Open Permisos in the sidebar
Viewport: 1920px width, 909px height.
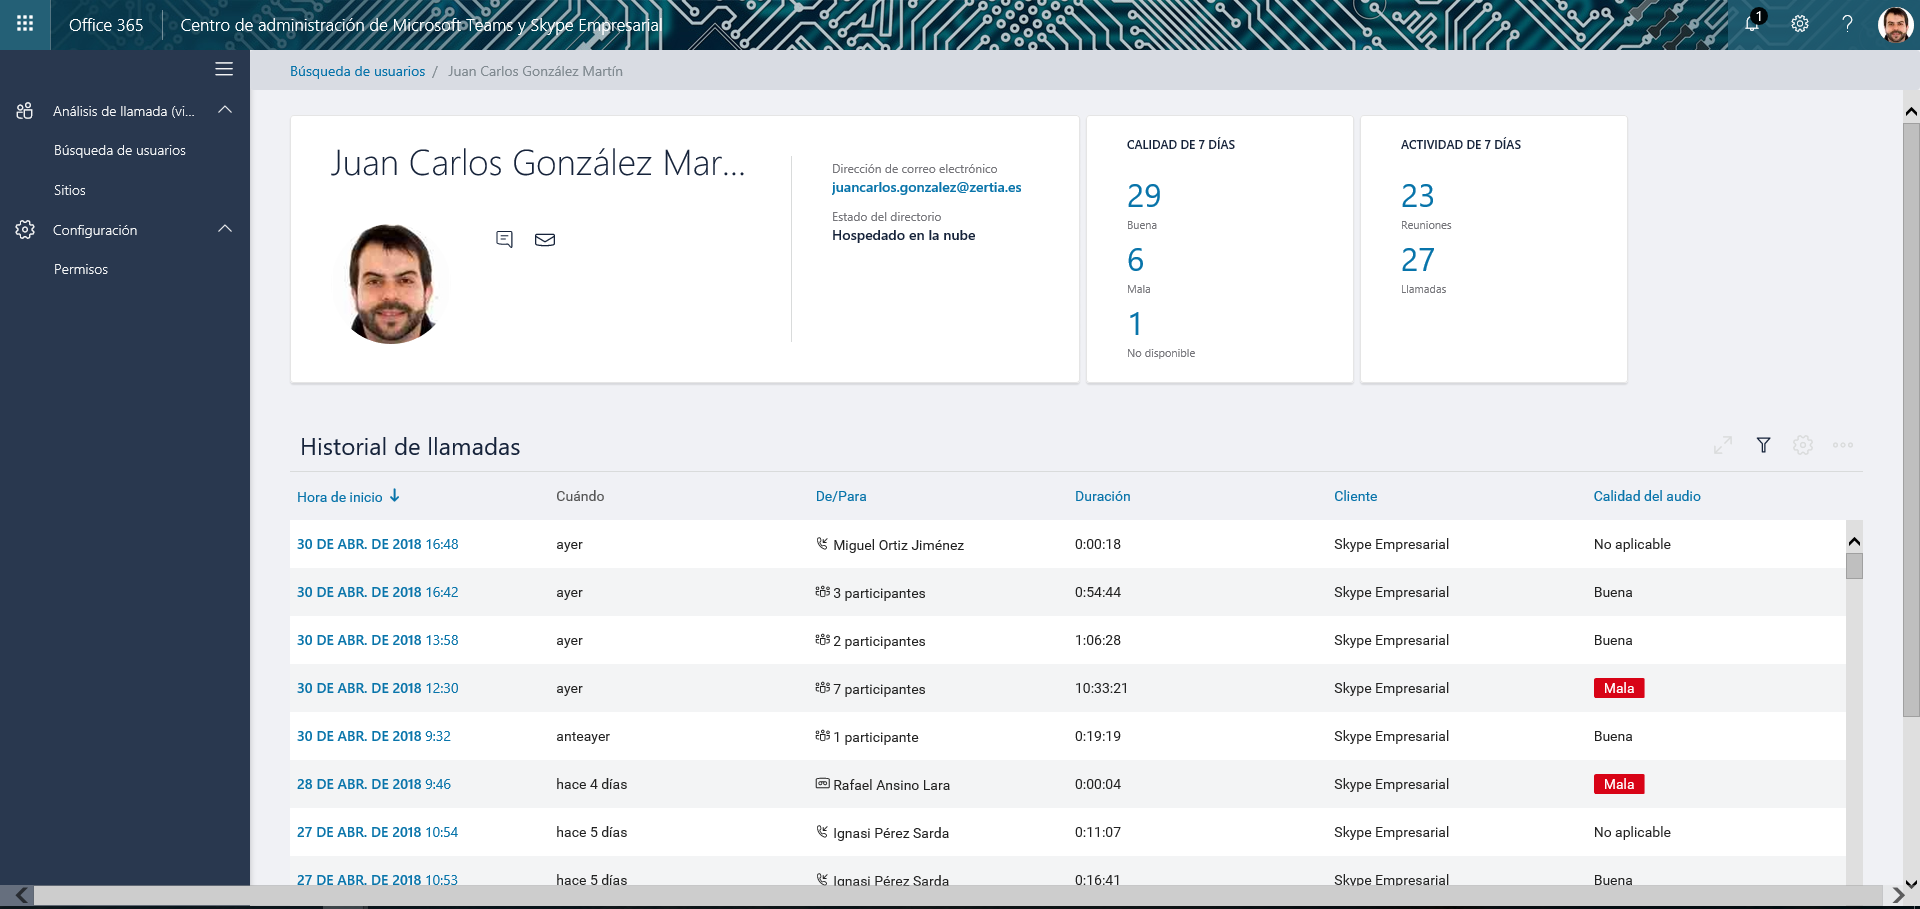coord(81,269)
